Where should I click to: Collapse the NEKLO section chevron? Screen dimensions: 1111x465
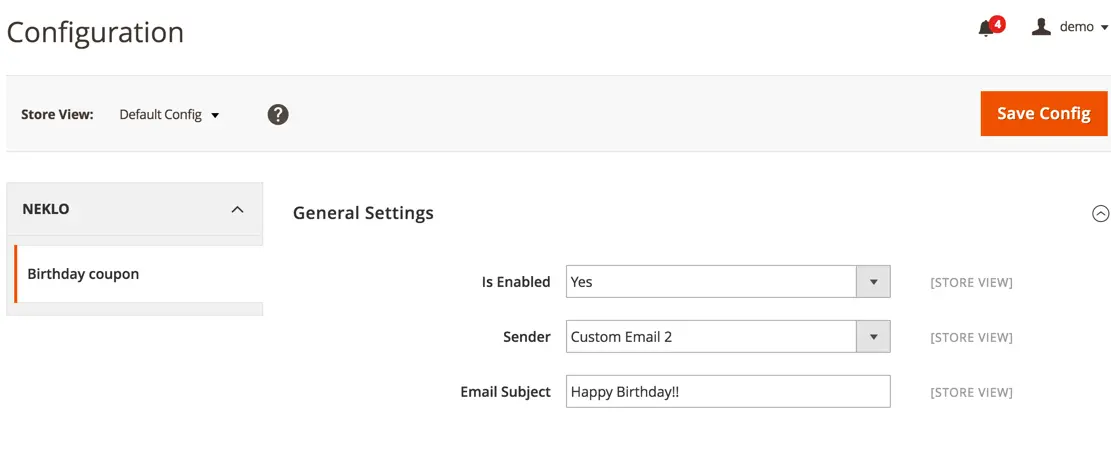click(238, 209)
